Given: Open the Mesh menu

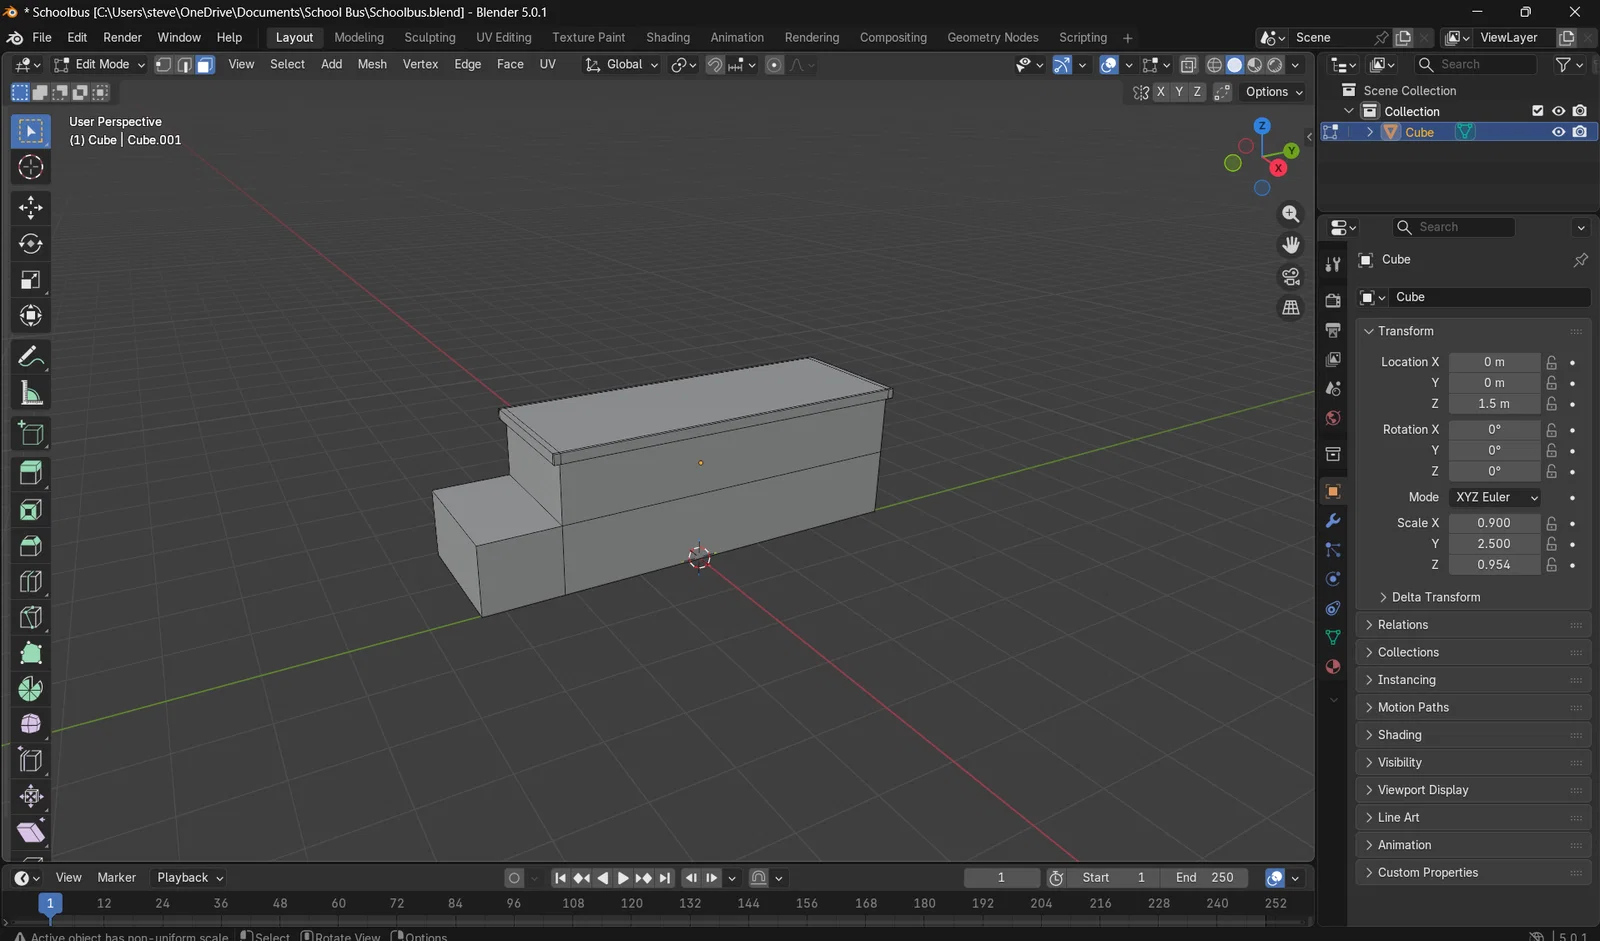Looking at the screenshot, I should pos(372,64).
